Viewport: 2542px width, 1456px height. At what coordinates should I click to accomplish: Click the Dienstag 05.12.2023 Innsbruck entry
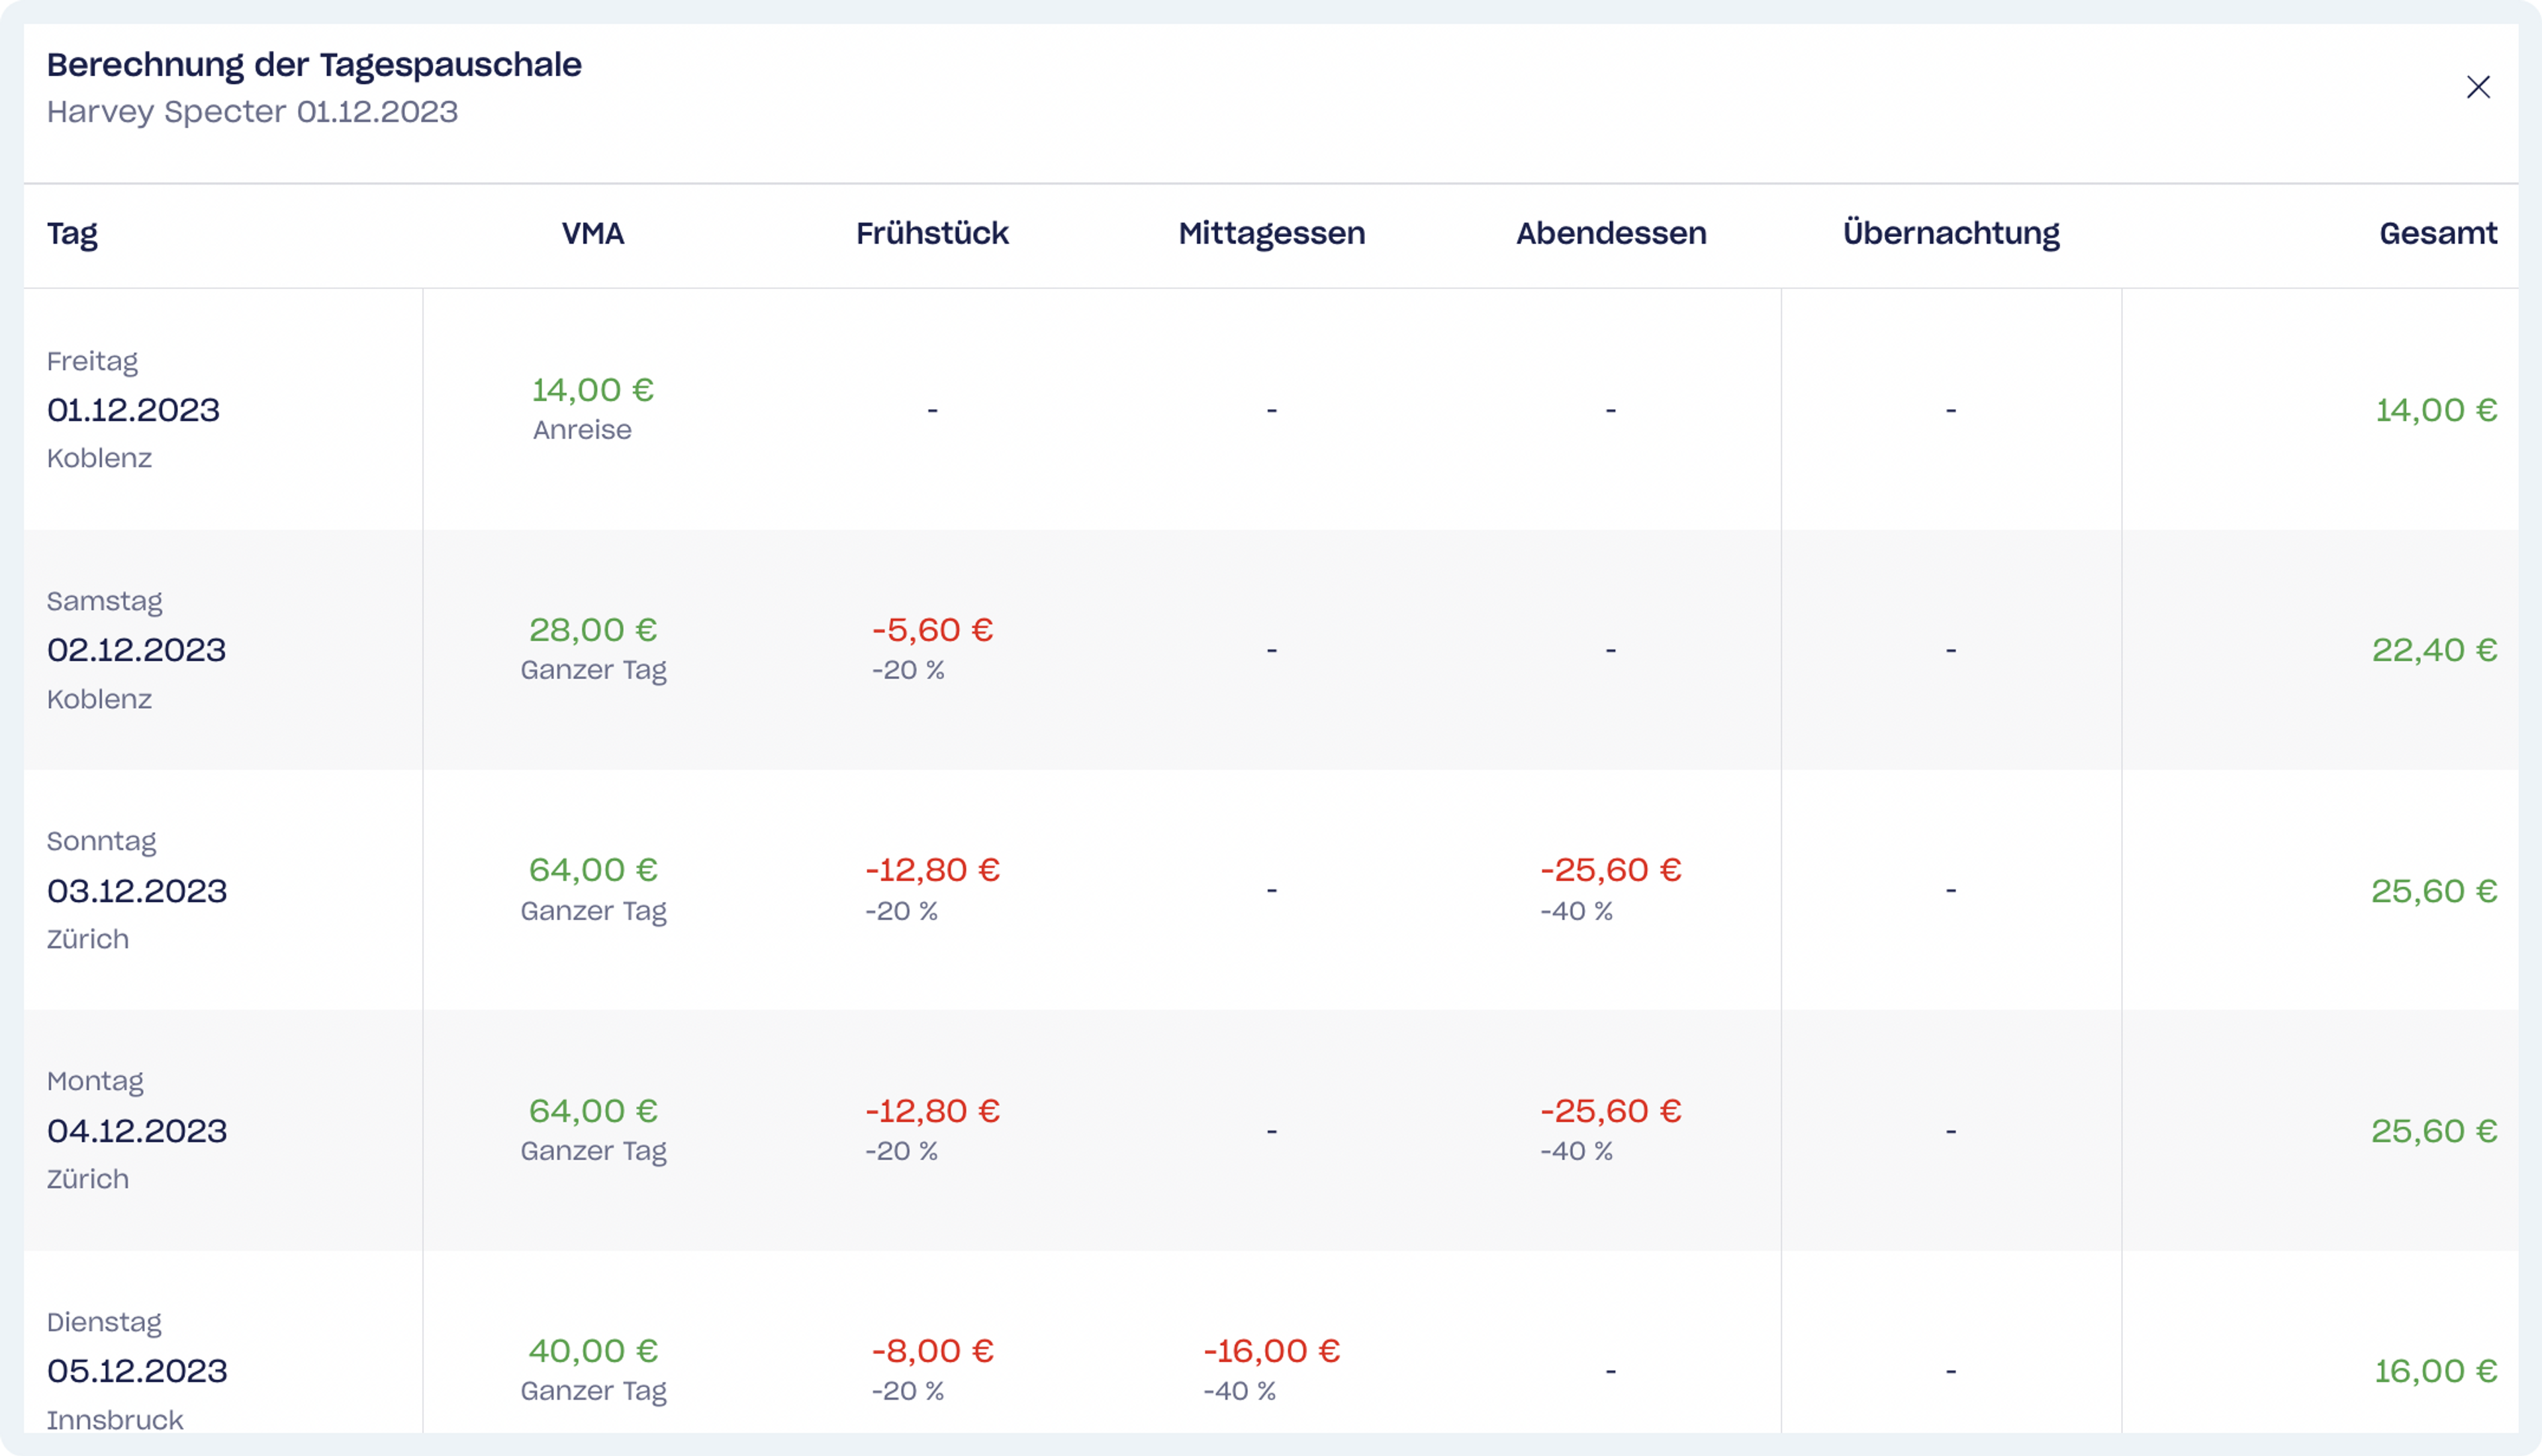[x=137, y=1370]
